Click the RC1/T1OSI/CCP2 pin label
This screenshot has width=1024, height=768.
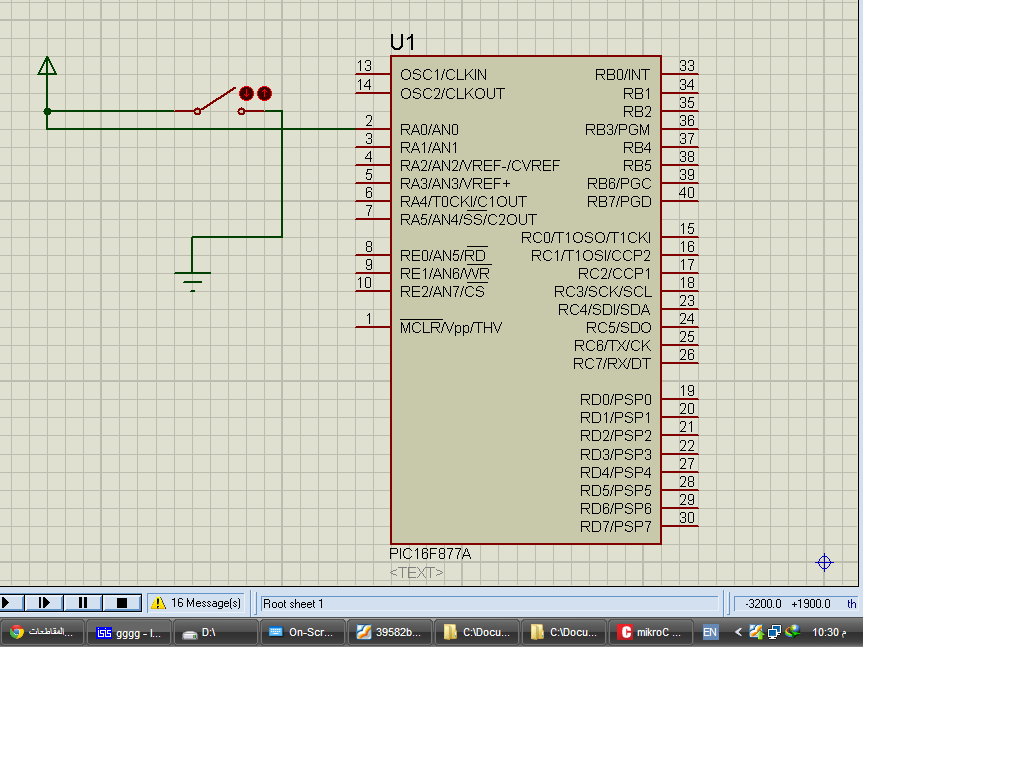[591, 255]
